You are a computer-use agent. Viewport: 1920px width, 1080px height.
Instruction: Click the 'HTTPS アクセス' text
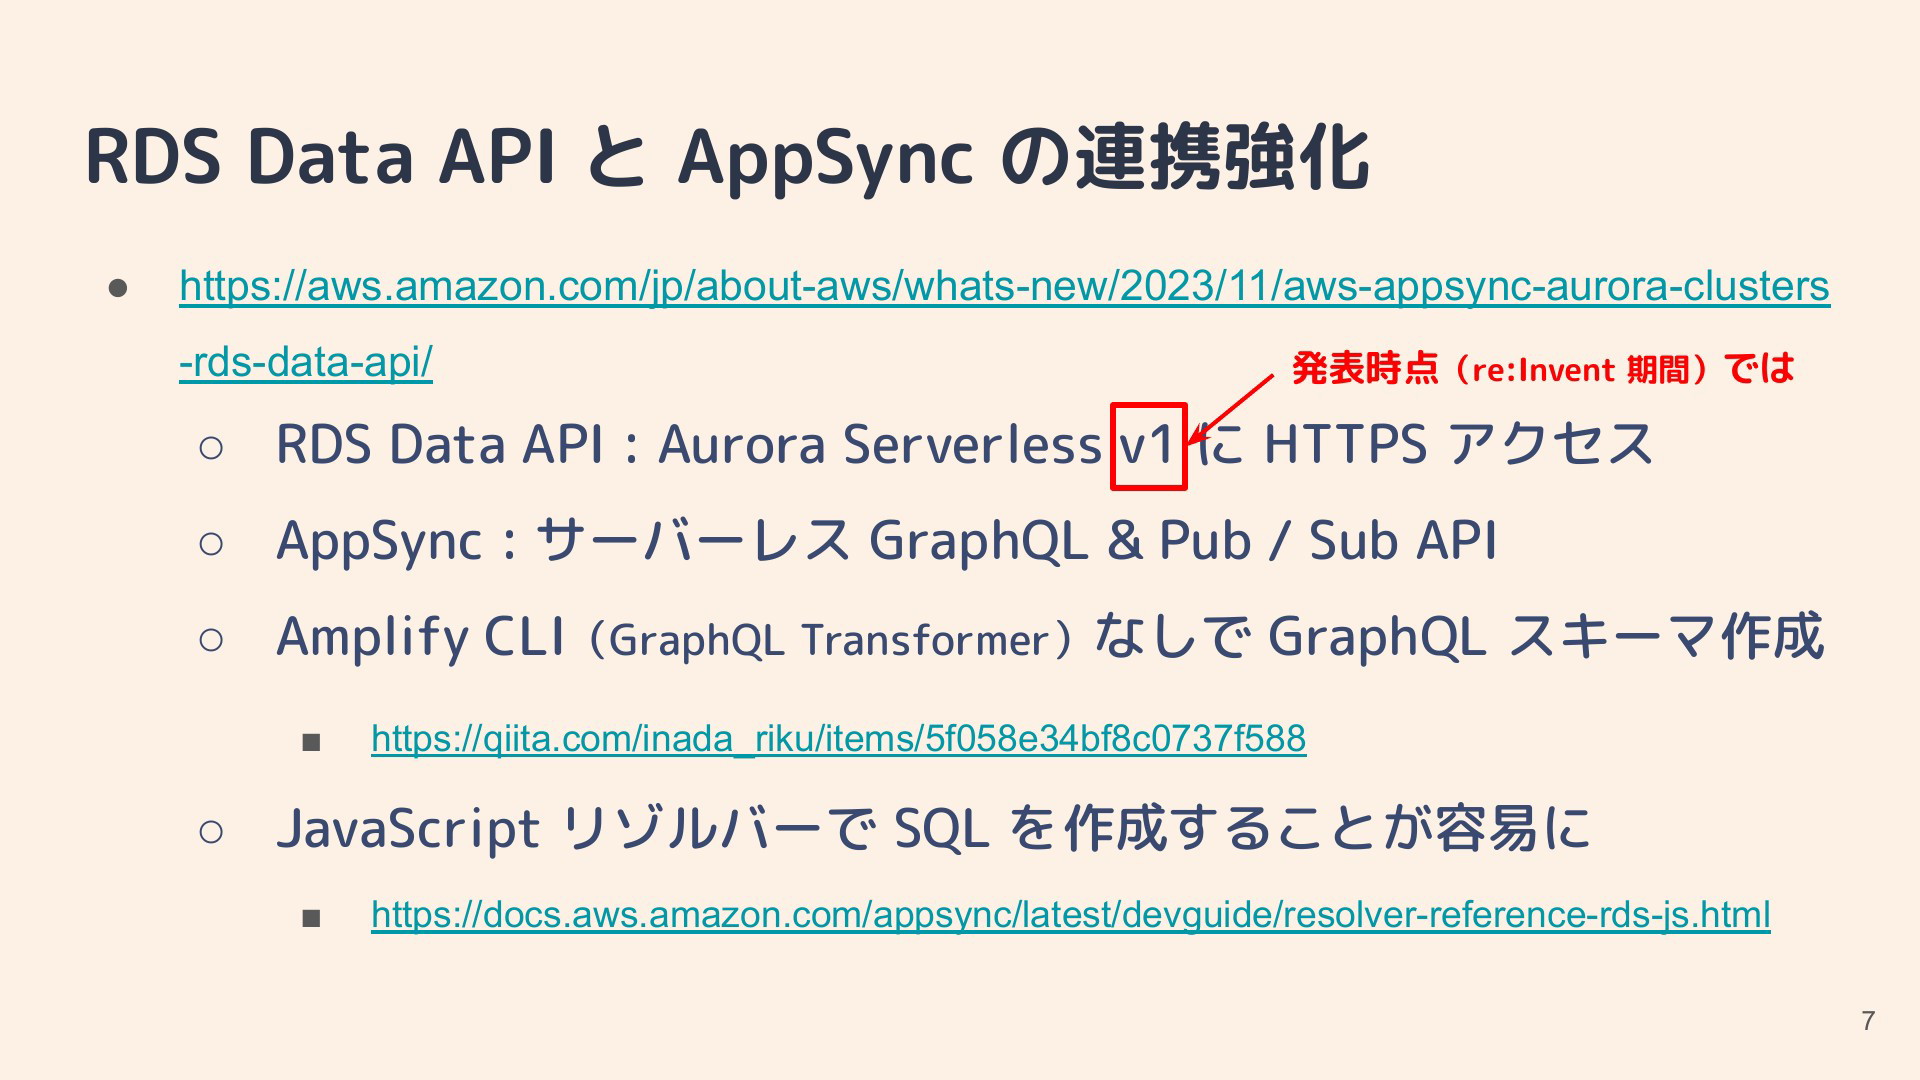pos(1459,445)
